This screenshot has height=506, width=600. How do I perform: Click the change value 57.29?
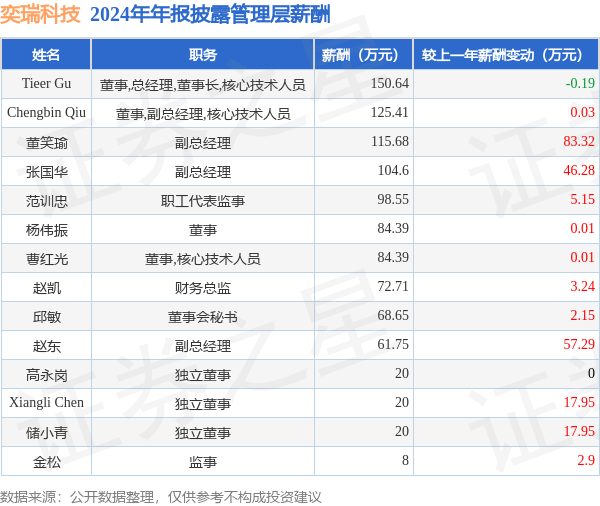(579, 344)
